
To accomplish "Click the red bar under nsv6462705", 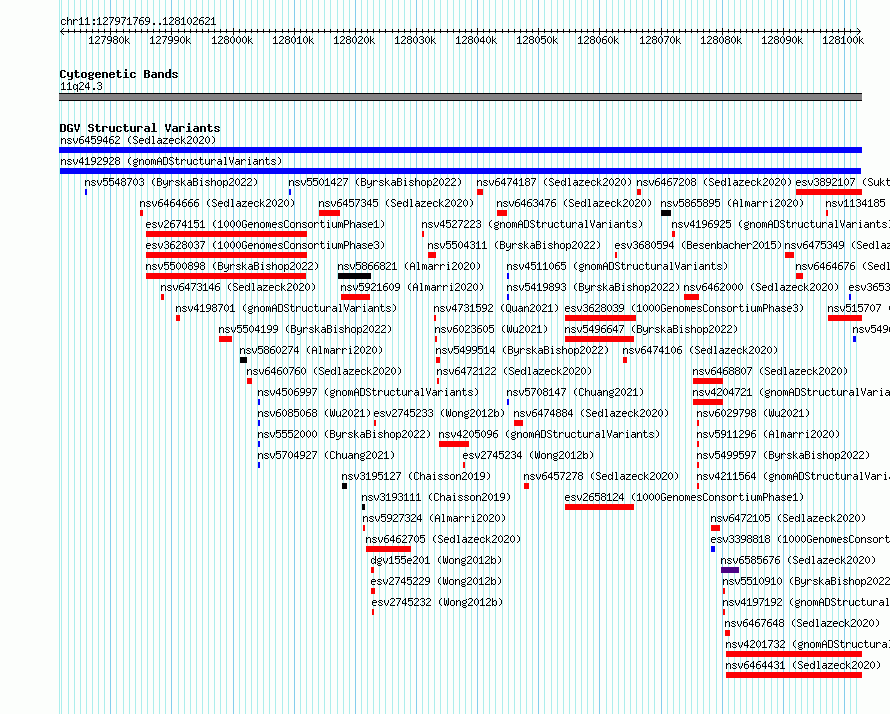I will (x=388, y=549).
